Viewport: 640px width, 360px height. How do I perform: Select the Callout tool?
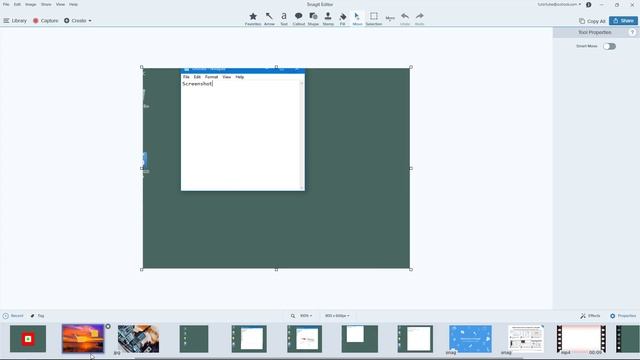click(298, 18)
